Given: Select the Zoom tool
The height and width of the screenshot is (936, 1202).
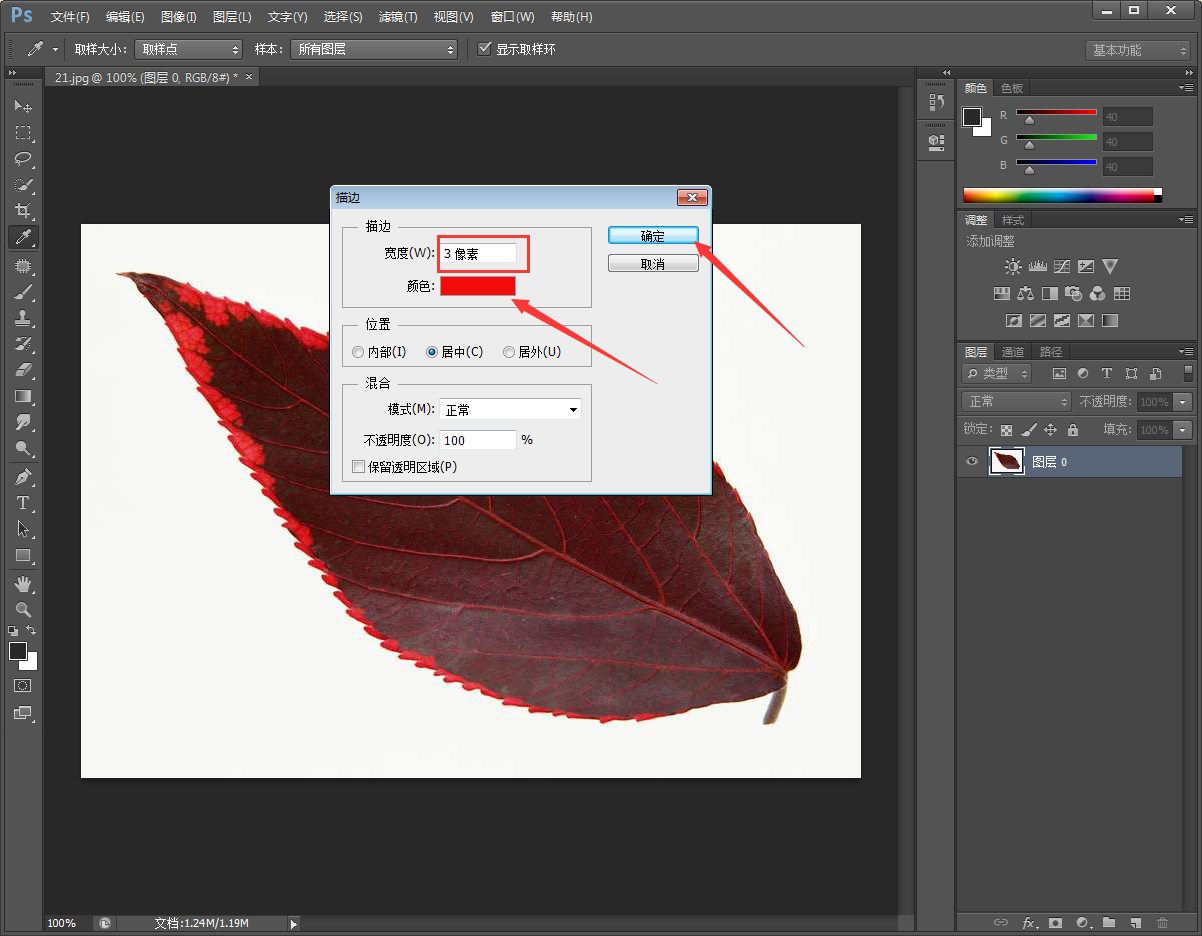Looking at the screenshot, I should (x=22, y=609).
